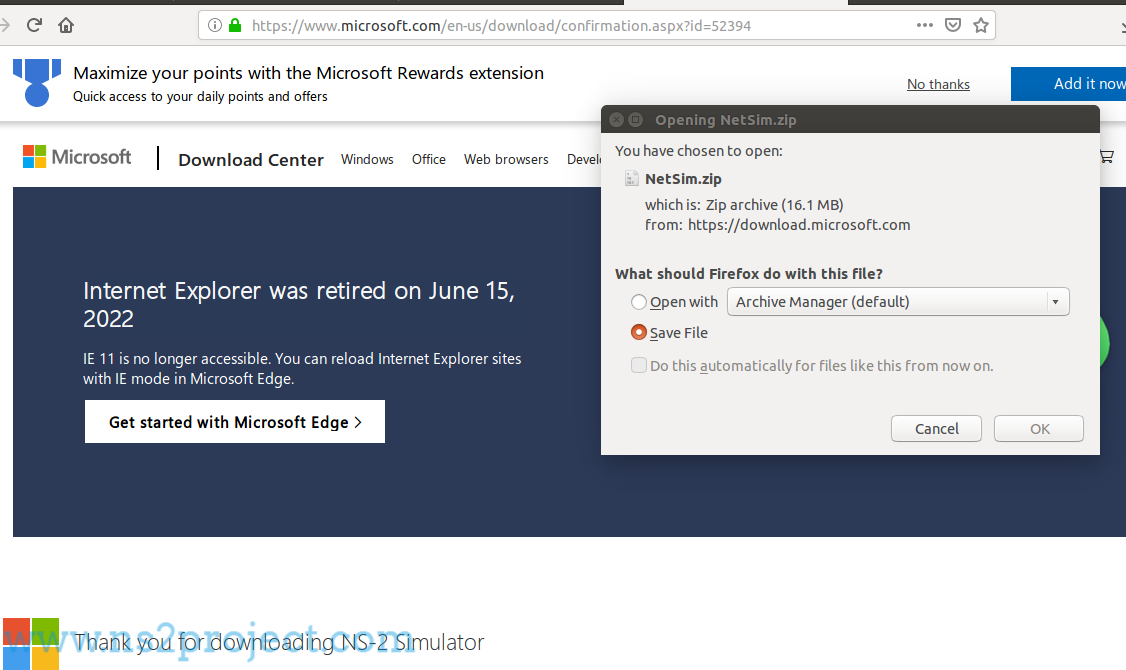Viewport: 1126px width, 670px height.
Task: Confirm the dialog with OK
Action: pos(1039,429)
